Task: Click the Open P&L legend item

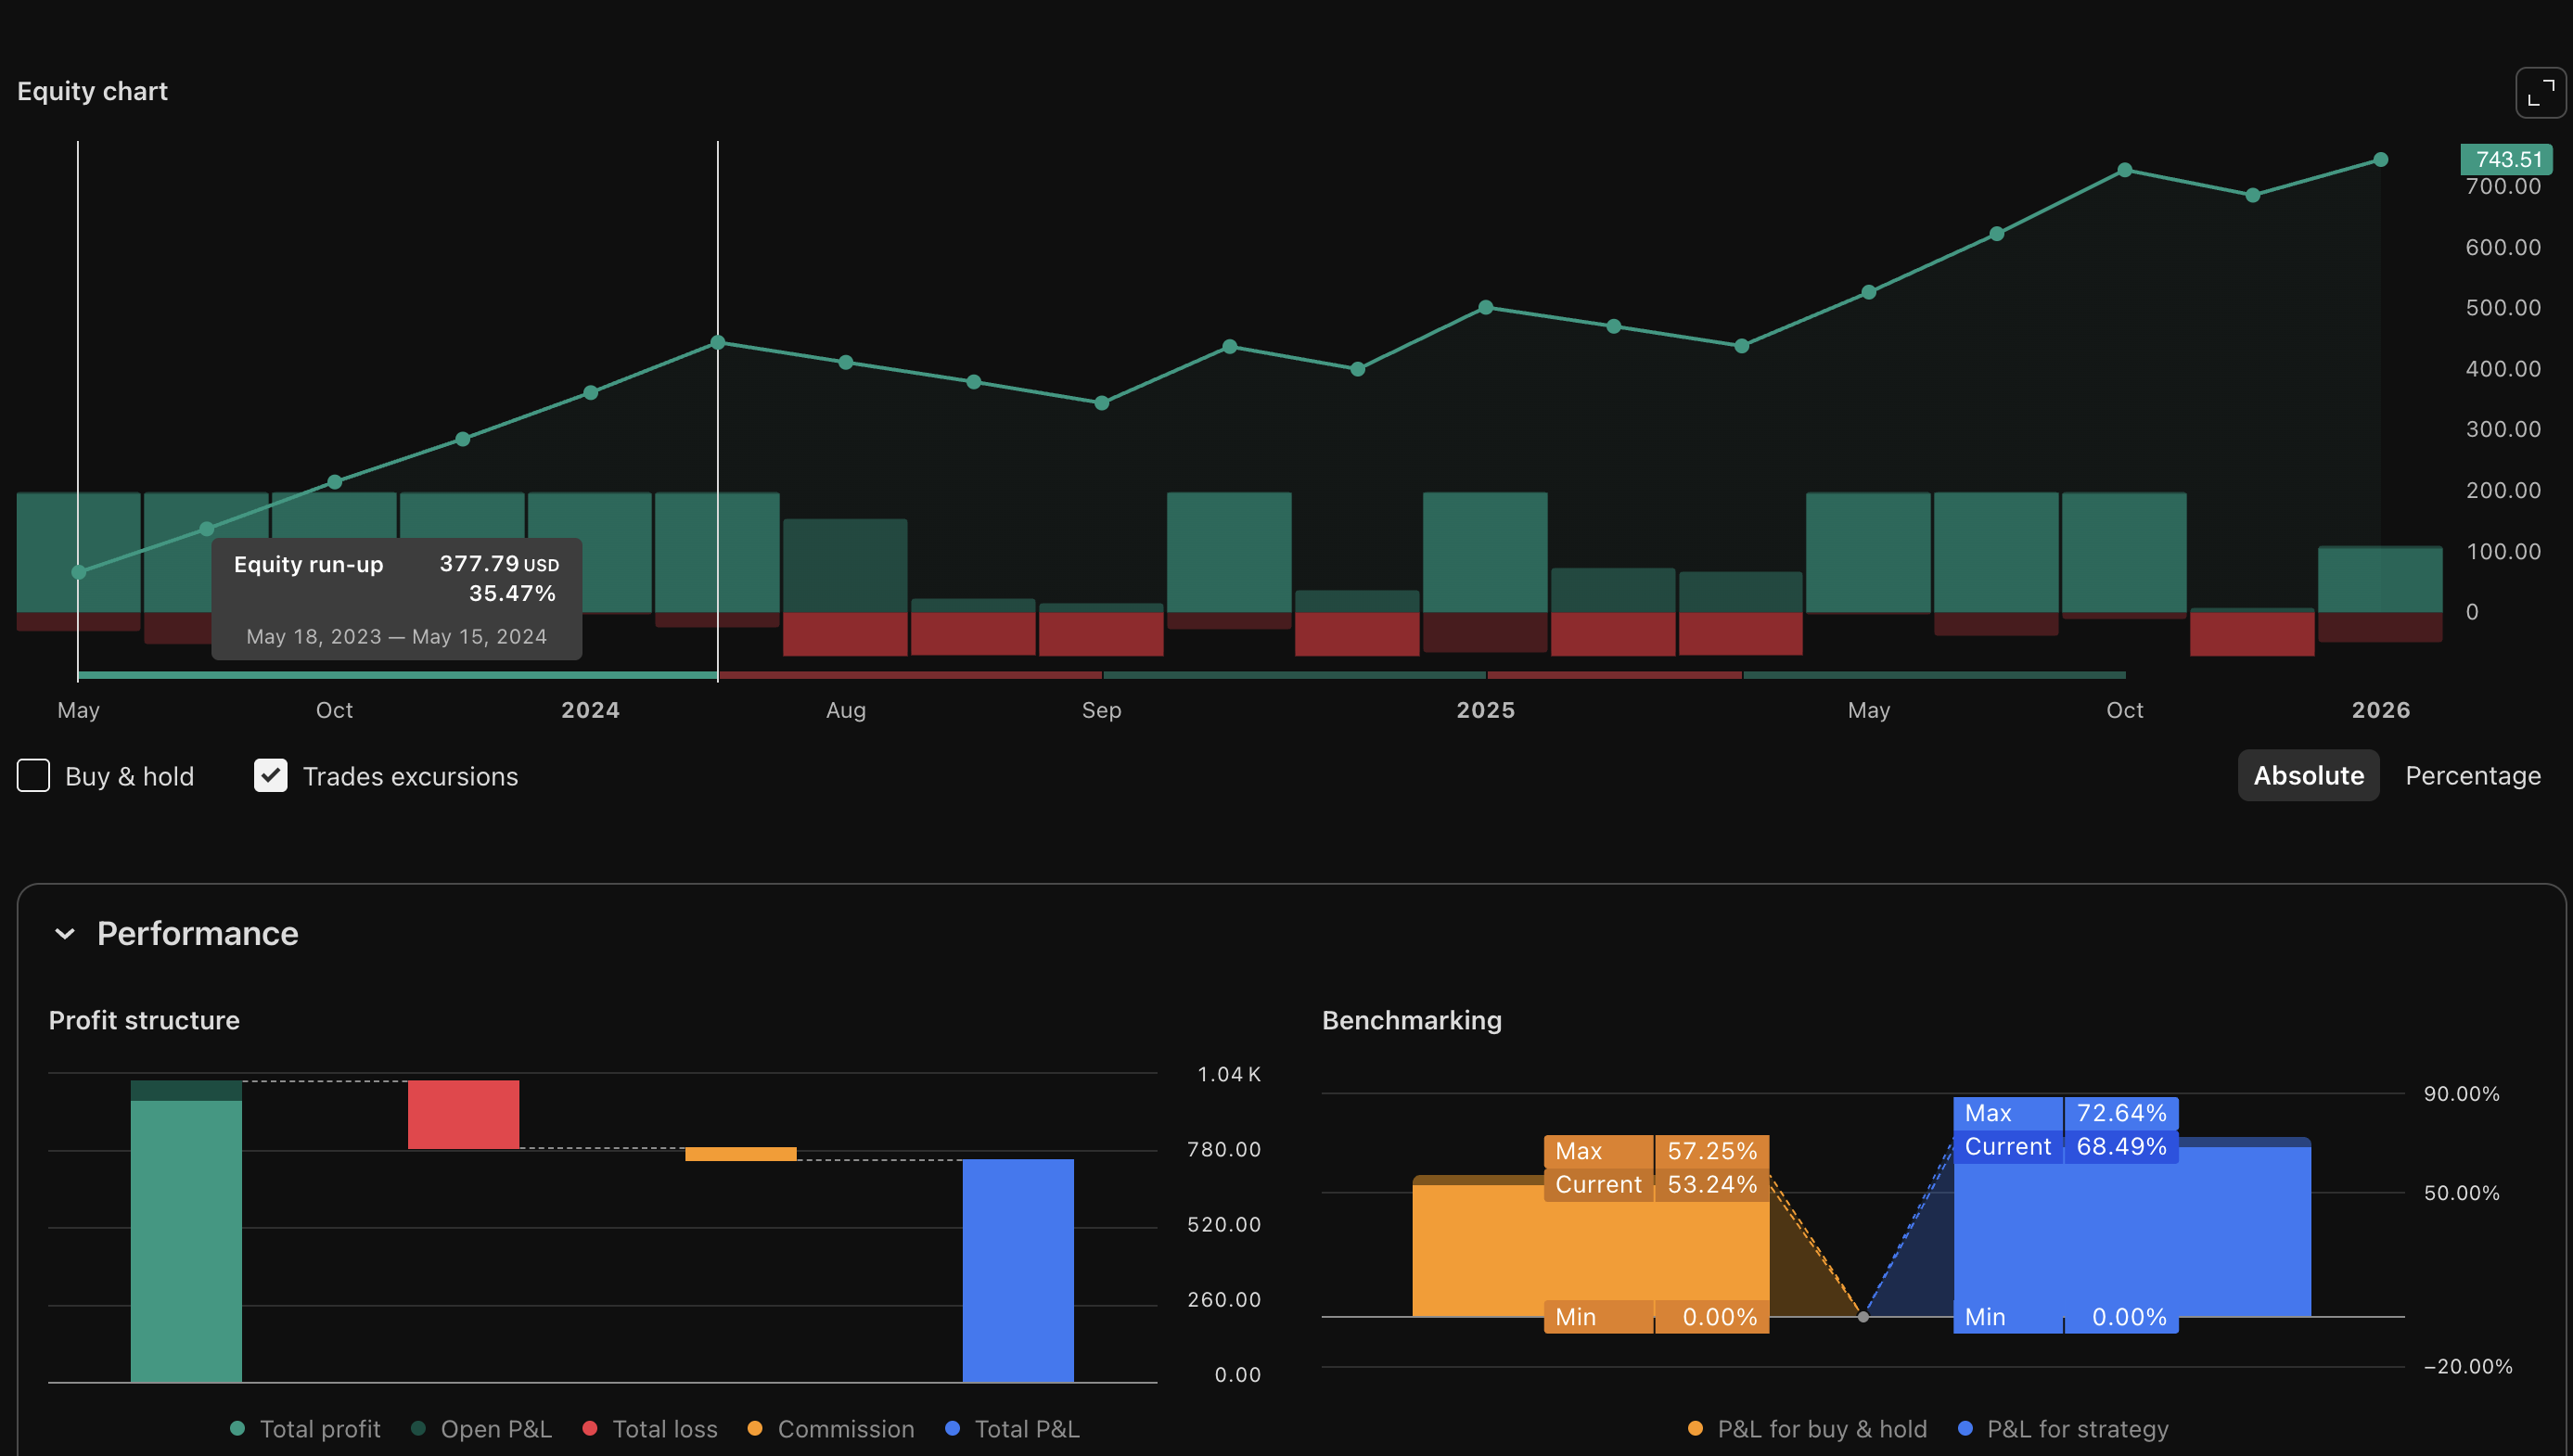Action: pyautogui.click(x=495, y=1429)
